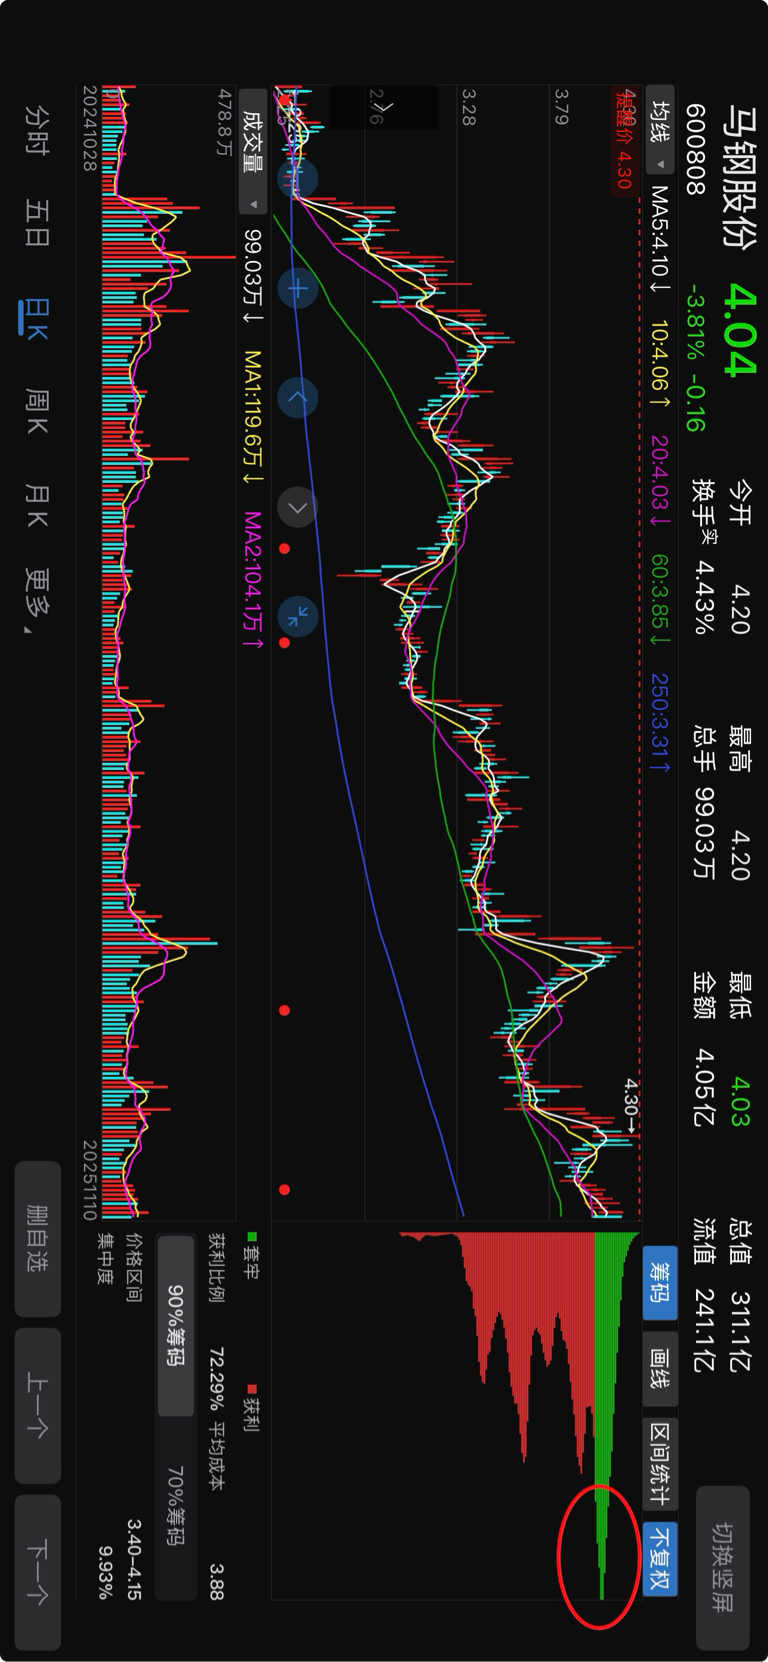Tap the 最高 4.20 value
This screenshot has width=768, height=1662.
click(x=740, y=854)
